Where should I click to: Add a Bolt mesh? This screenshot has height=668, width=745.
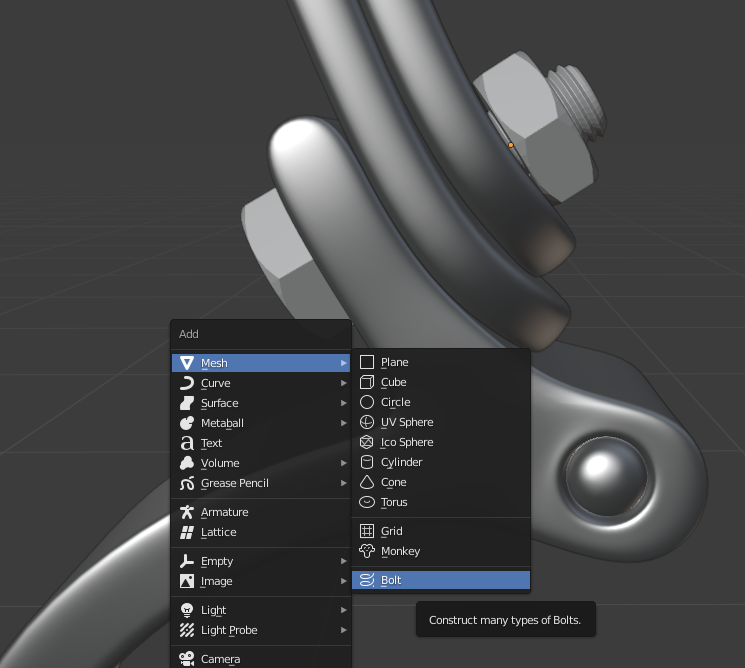tap(441, 580)
